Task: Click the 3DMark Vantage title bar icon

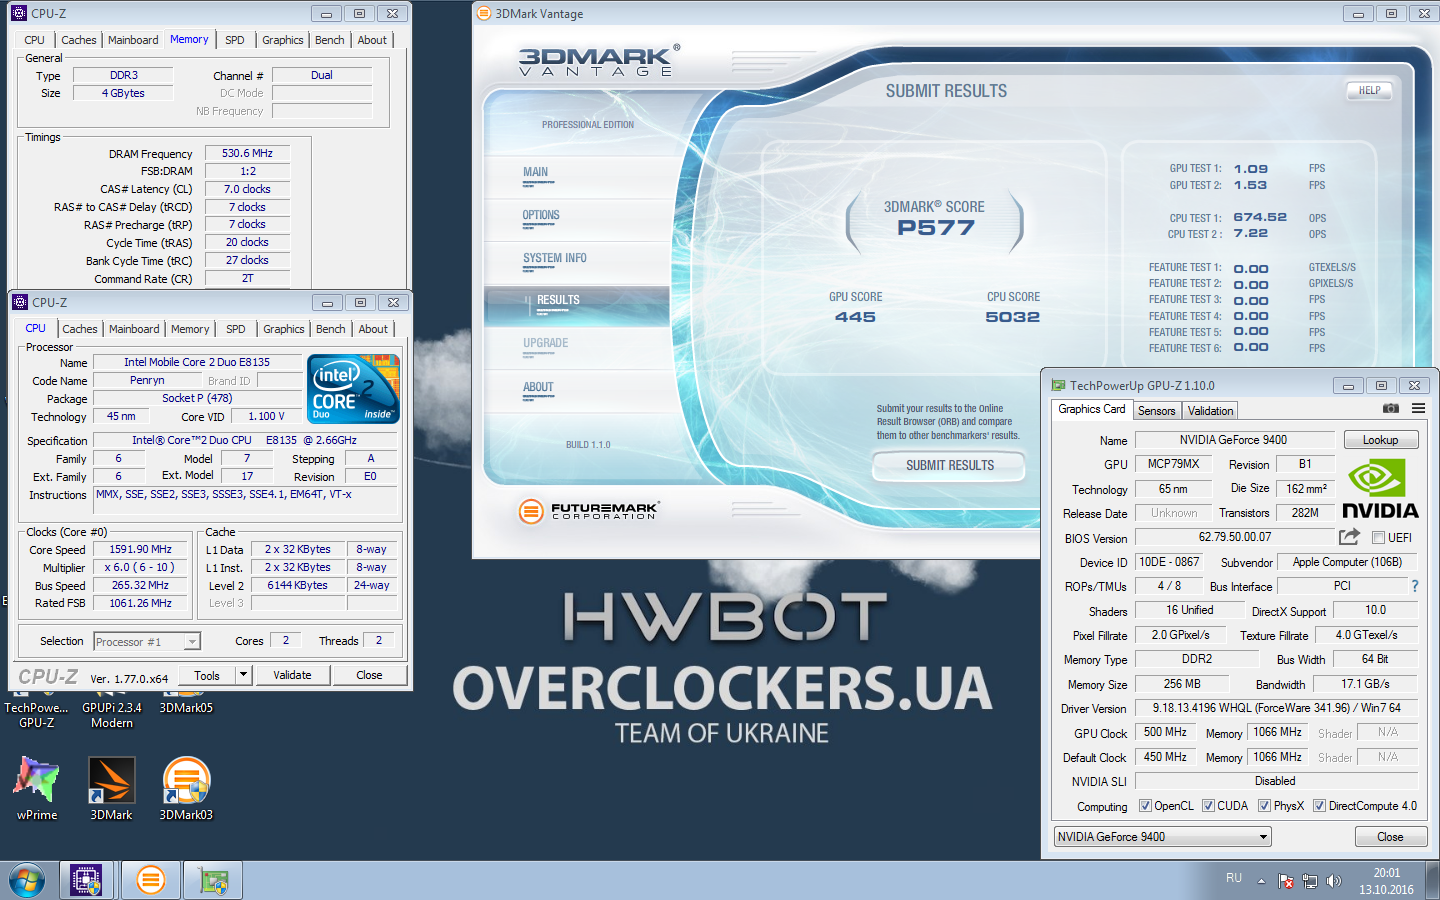Action: click(x=484, y=13)
